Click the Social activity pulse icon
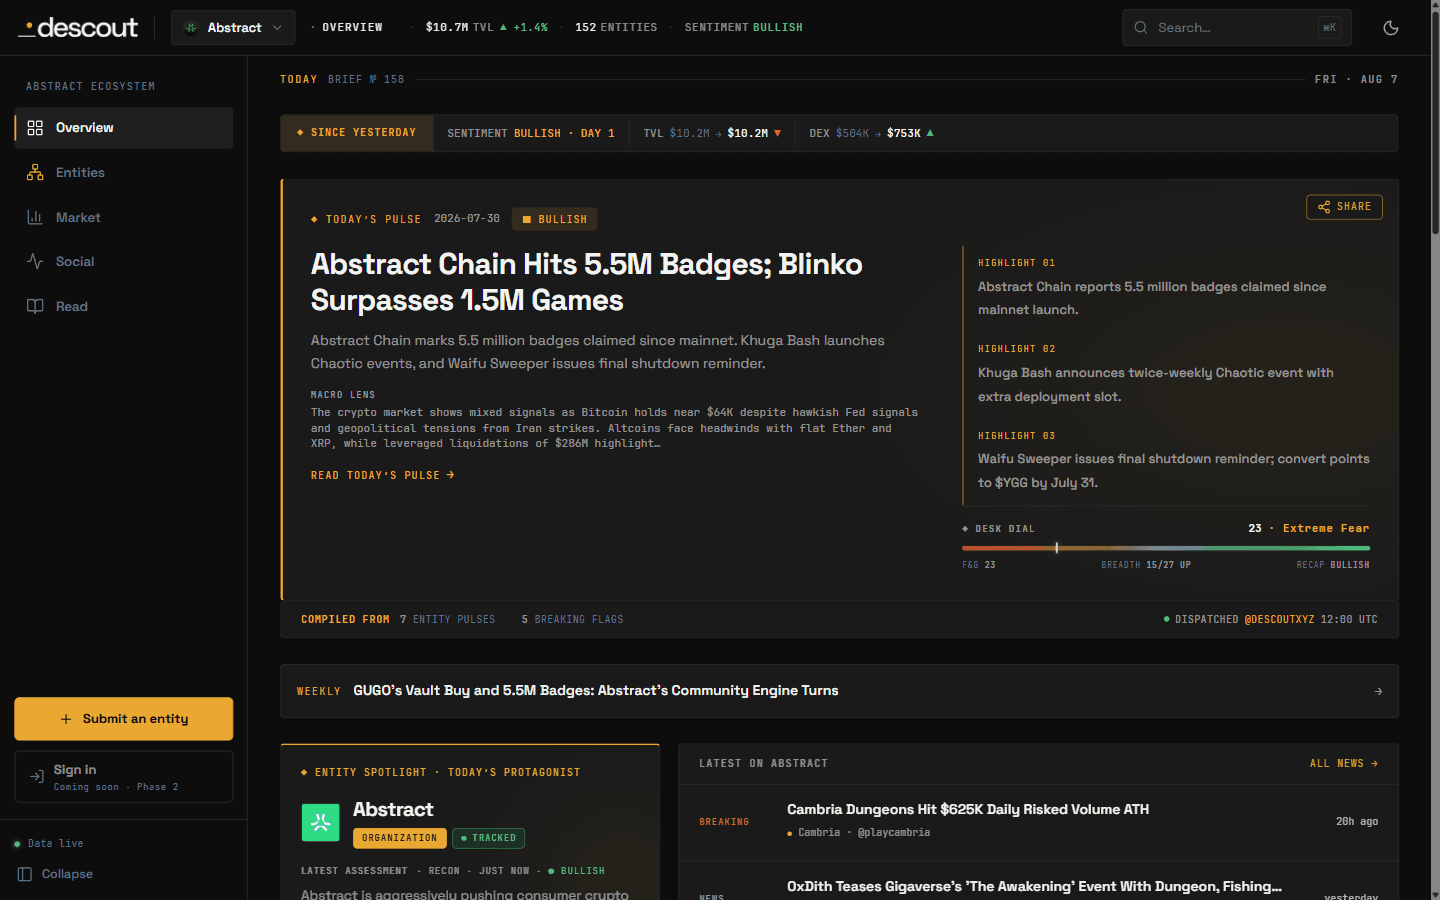 35,262
